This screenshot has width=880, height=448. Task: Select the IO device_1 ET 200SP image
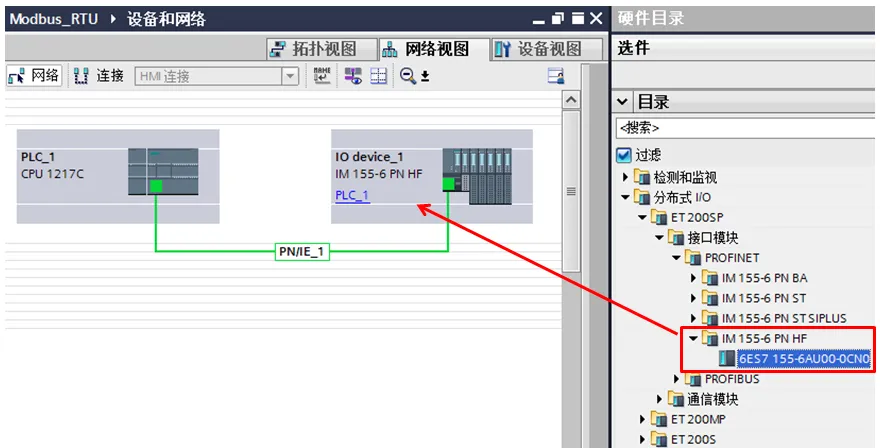(477, 176)
